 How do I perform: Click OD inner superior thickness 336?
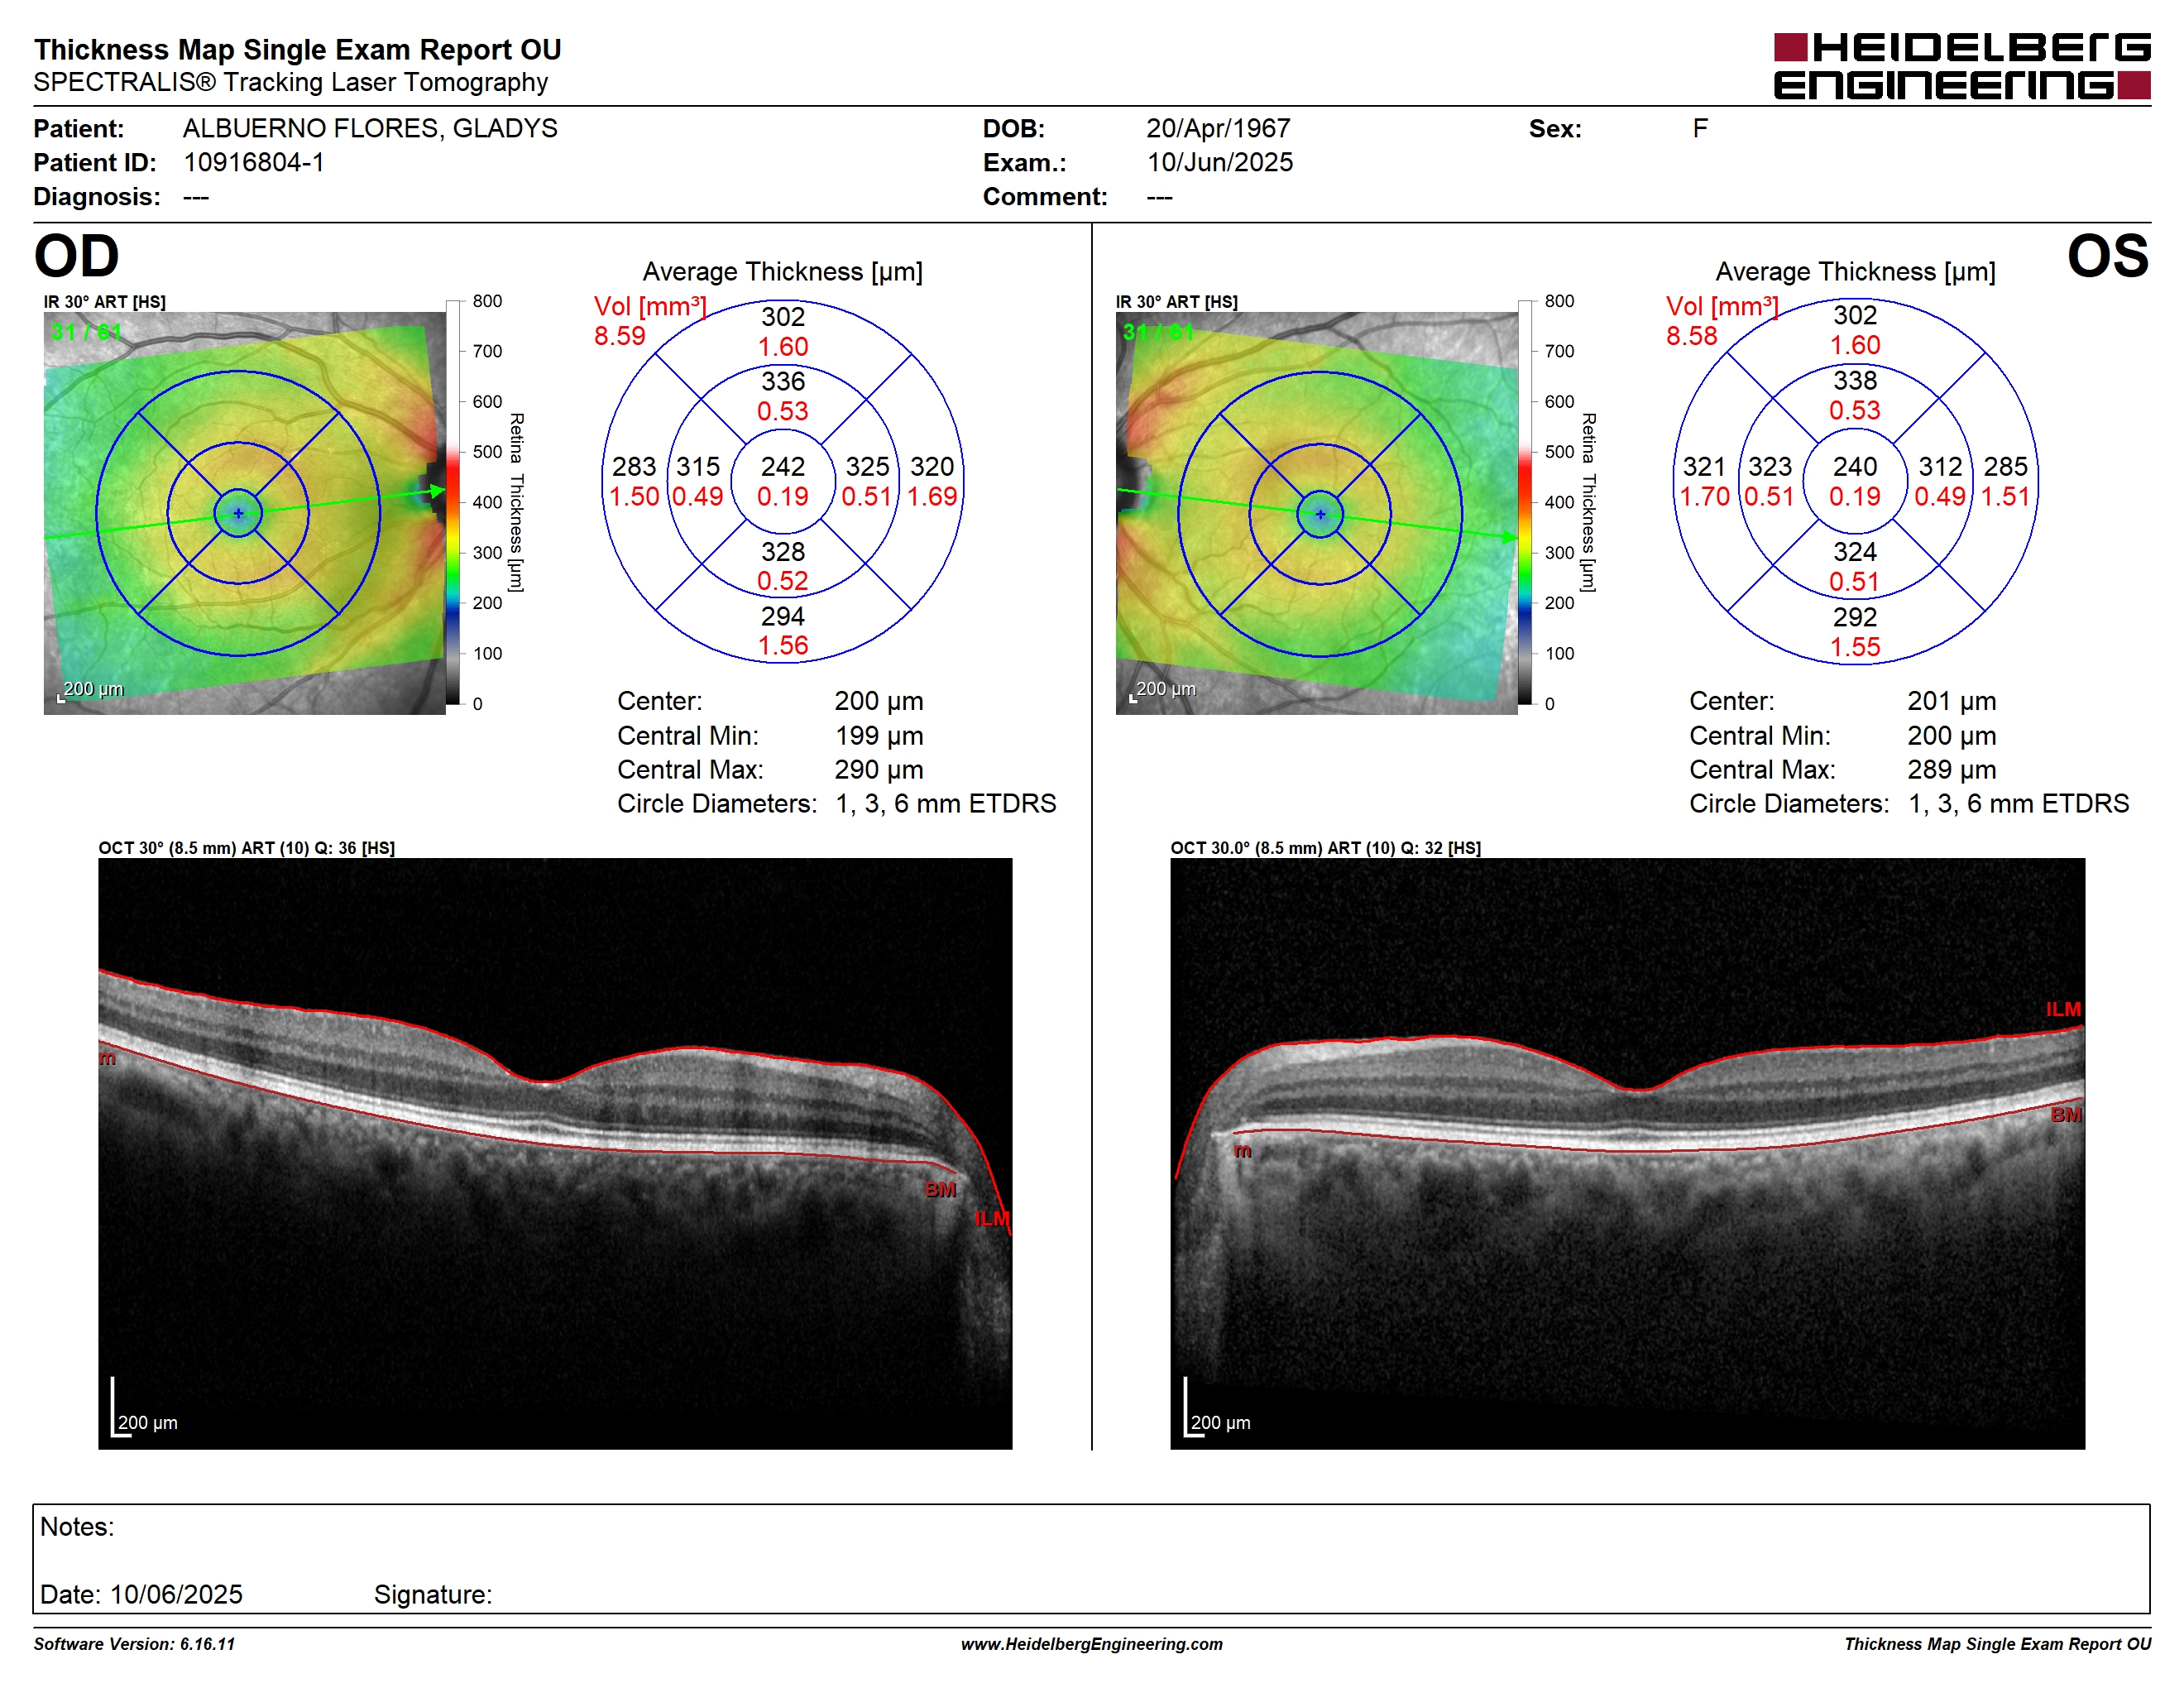tap(783, 381)
